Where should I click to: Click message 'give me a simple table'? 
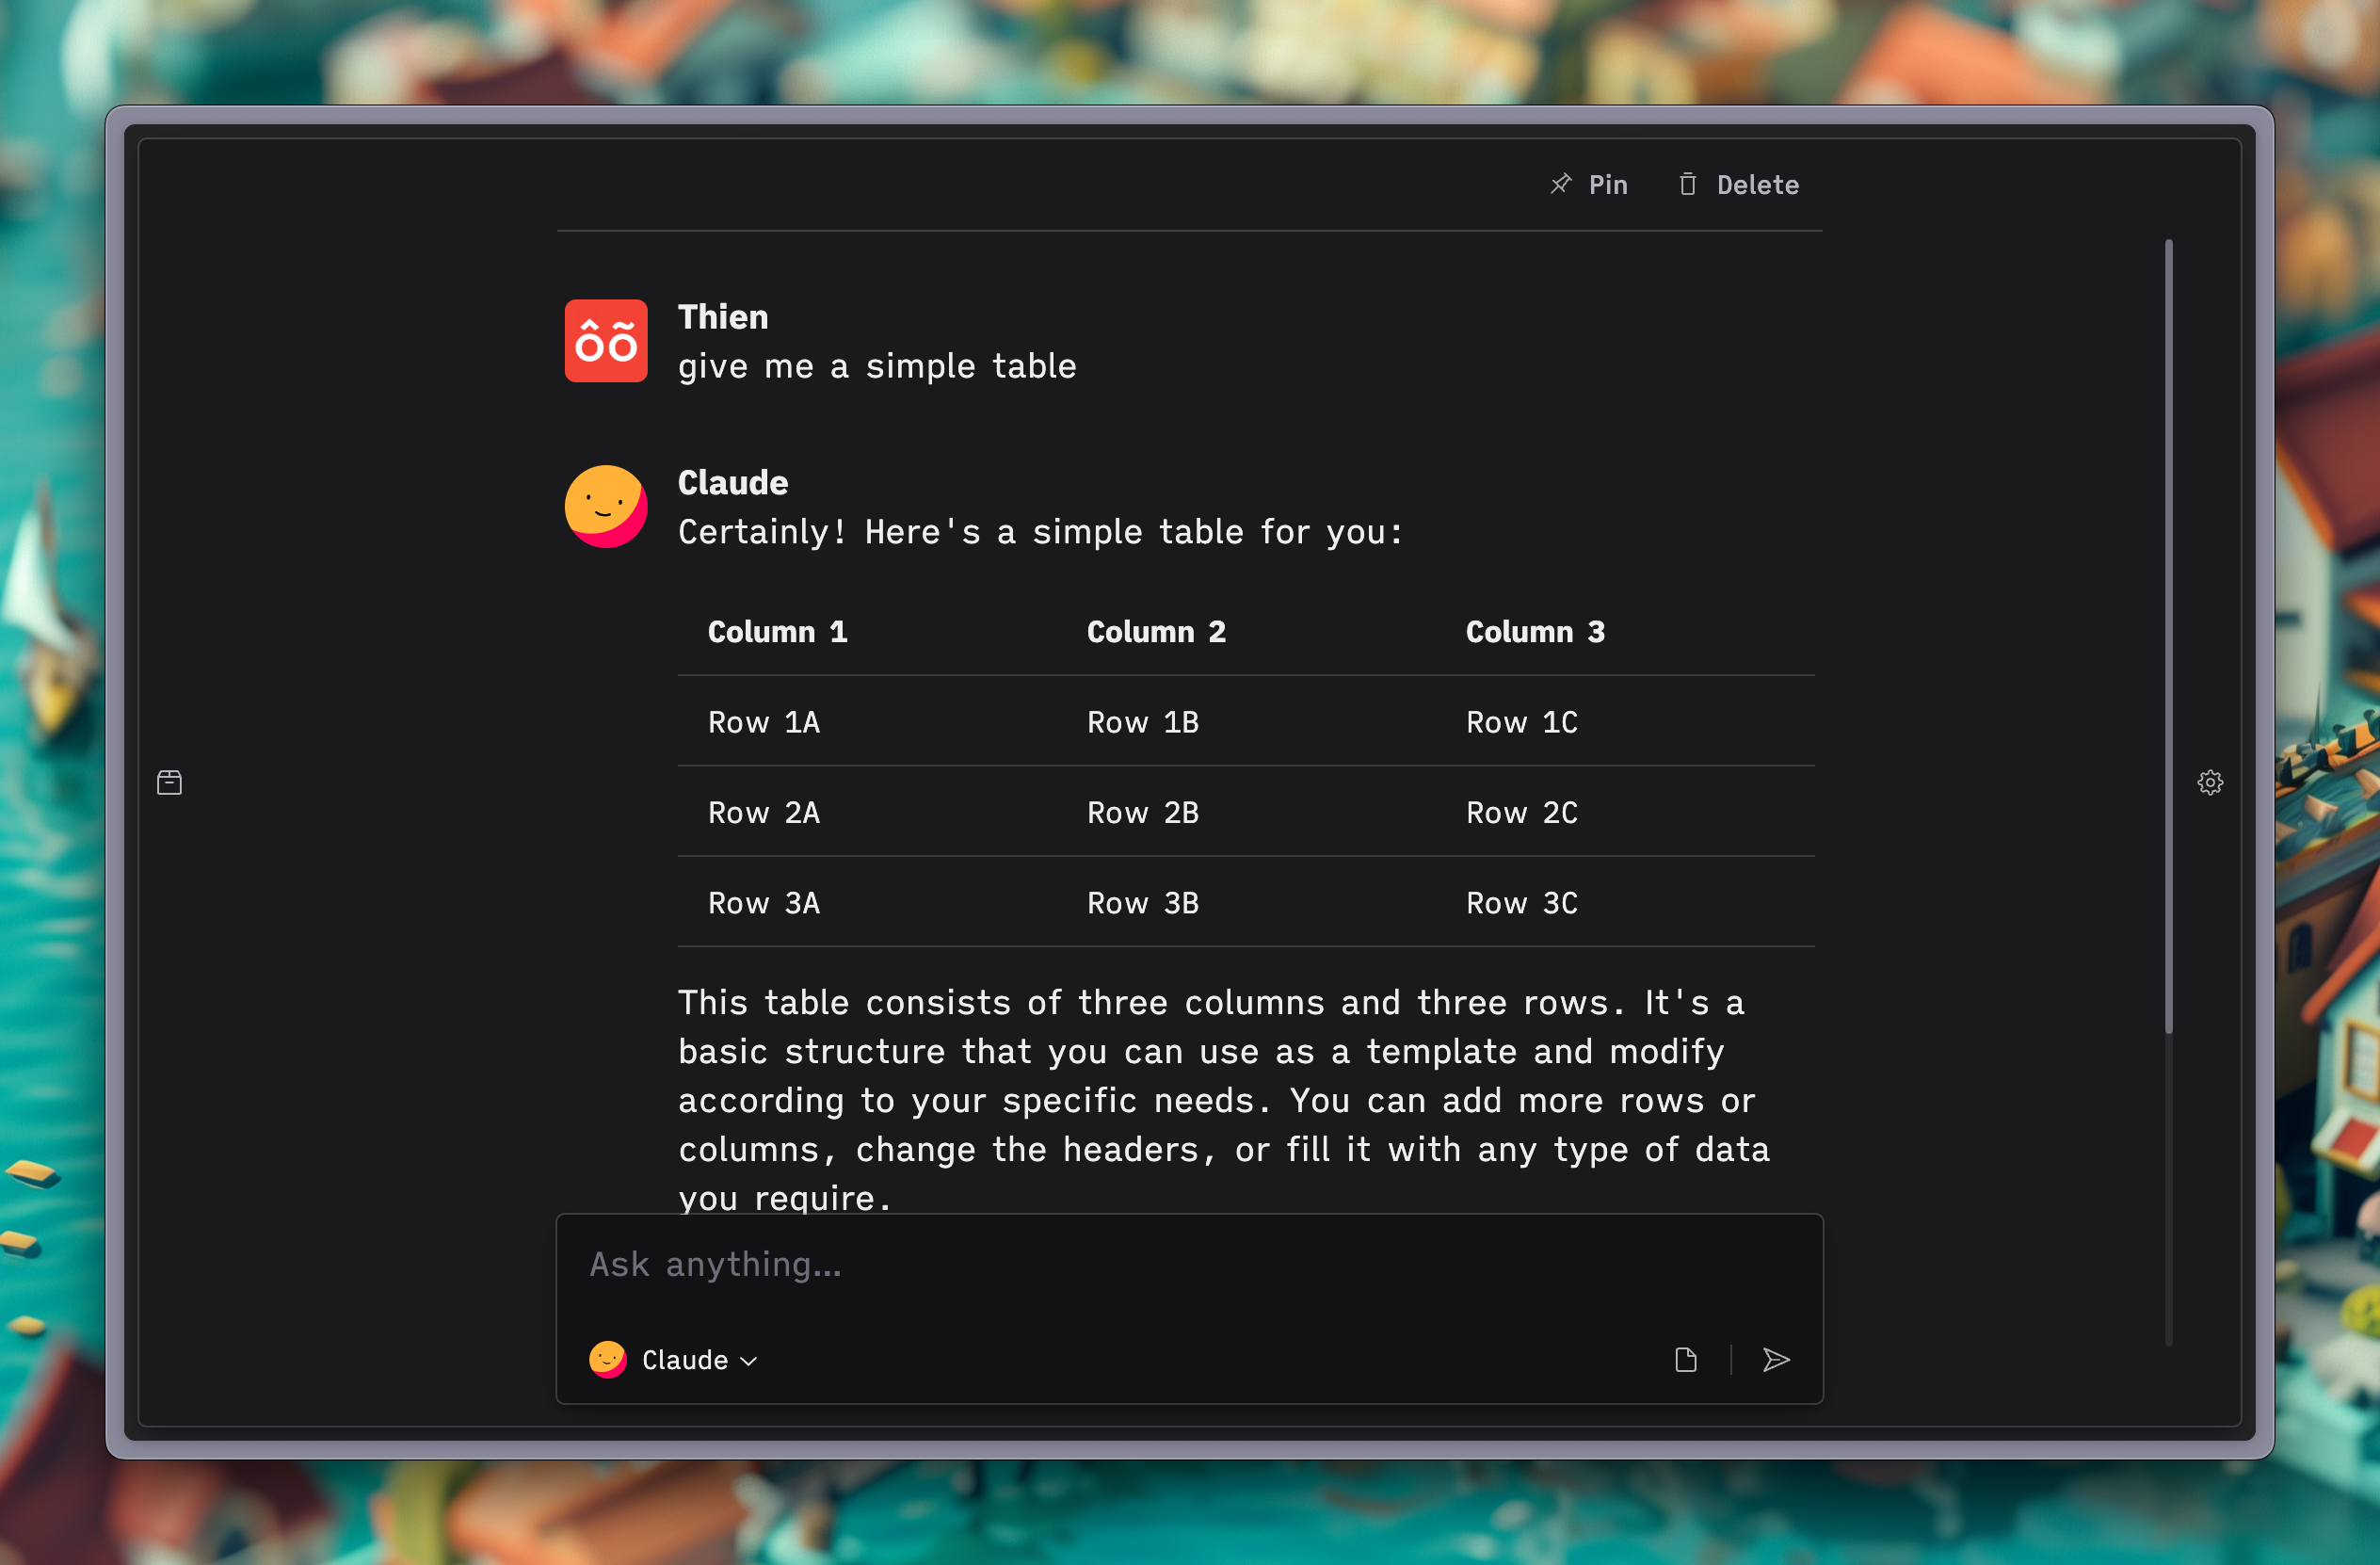[877, 366]
